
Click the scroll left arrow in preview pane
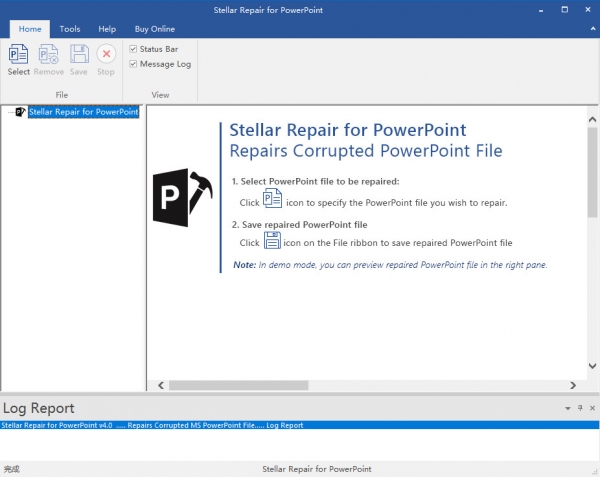(161, 385)
